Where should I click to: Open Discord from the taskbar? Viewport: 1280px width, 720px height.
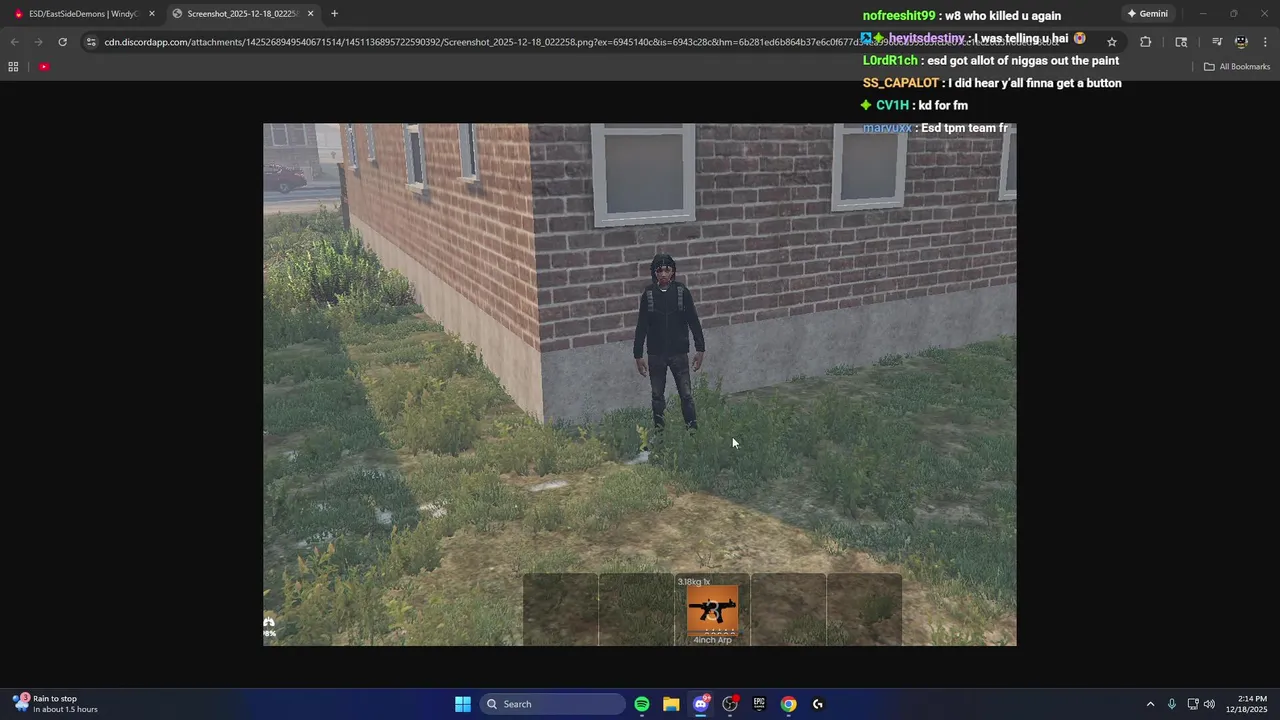(x=701, y=704)
